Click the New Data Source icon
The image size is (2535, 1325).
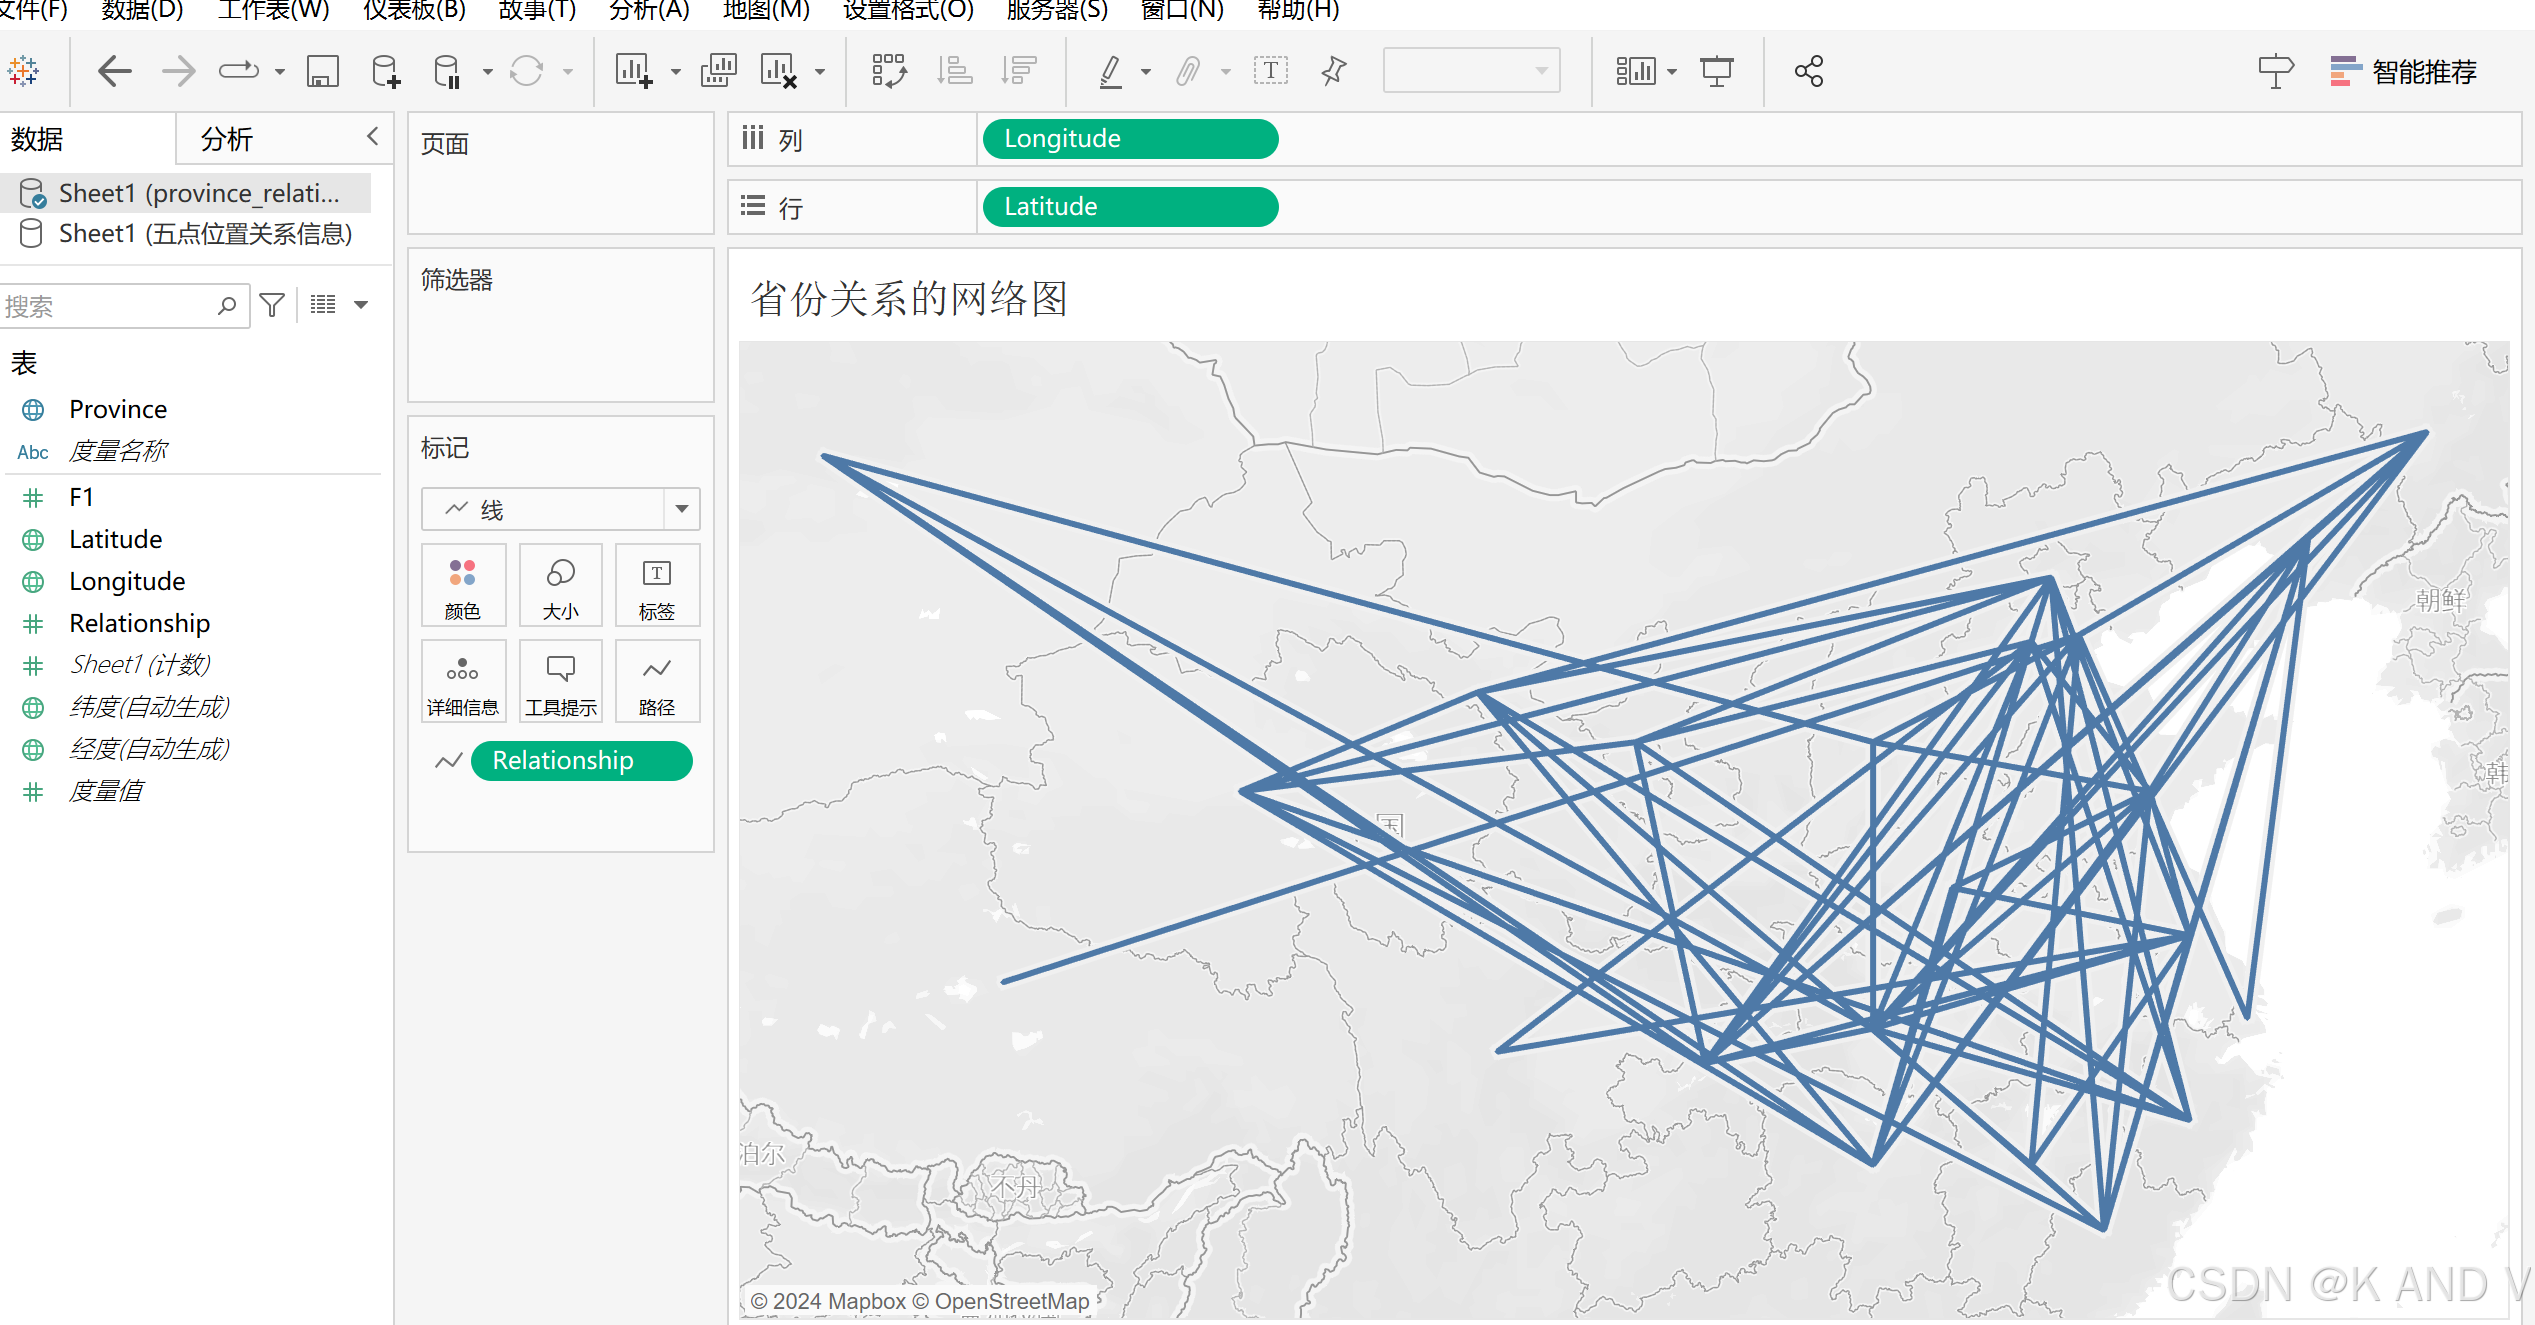point(385,72)
